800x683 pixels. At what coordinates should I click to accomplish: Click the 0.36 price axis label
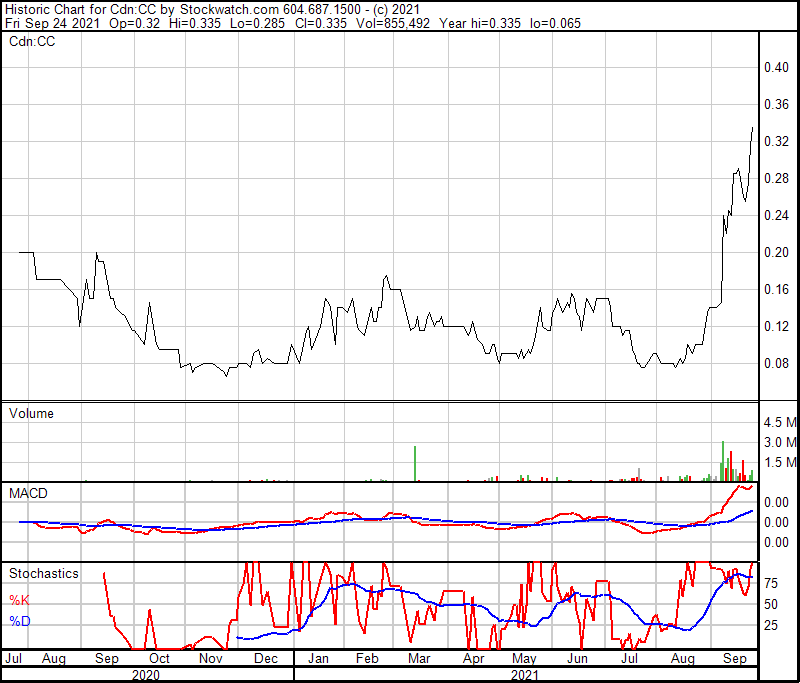[776, 105]
